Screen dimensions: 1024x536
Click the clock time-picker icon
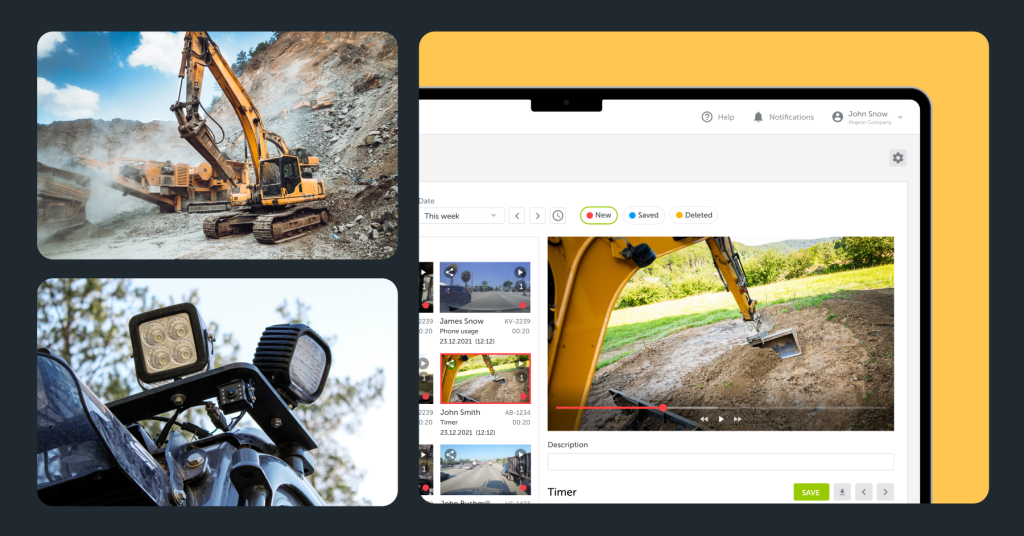558,215
